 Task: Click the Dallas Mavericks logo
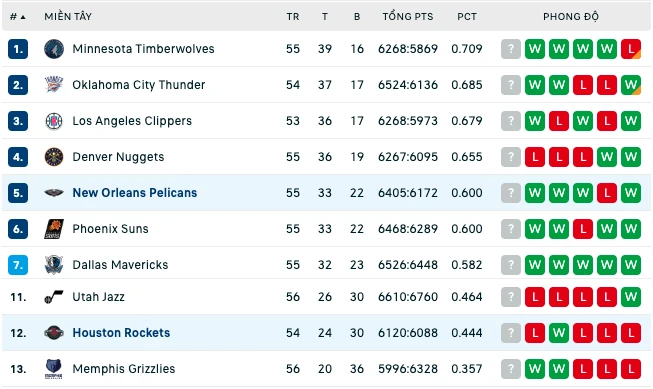click(x=54, y=265)
